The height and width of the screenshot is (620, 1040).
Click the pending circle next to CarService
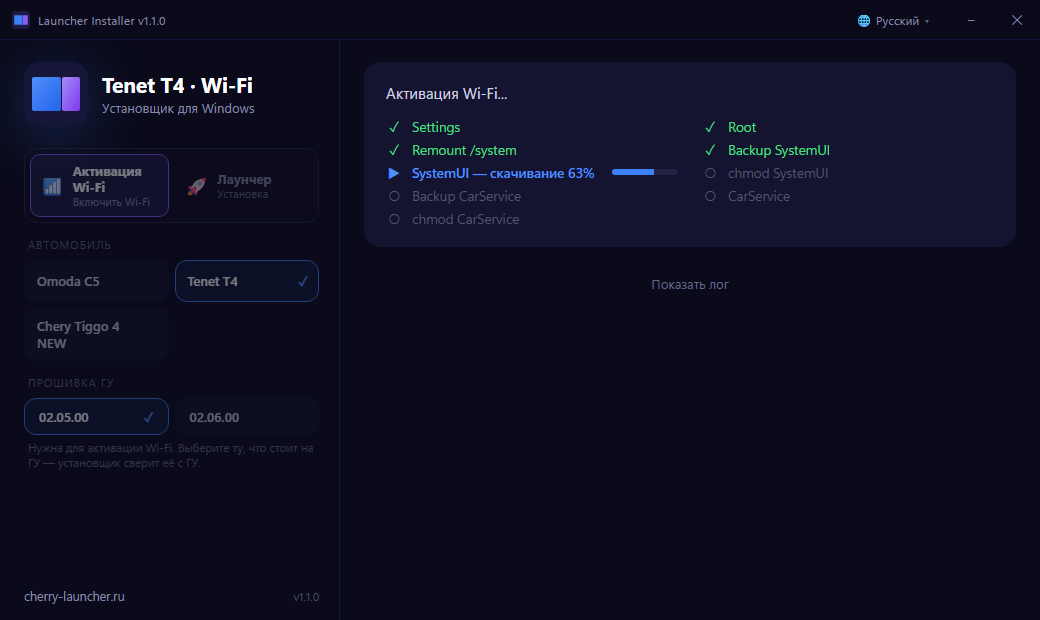(710, 196)
